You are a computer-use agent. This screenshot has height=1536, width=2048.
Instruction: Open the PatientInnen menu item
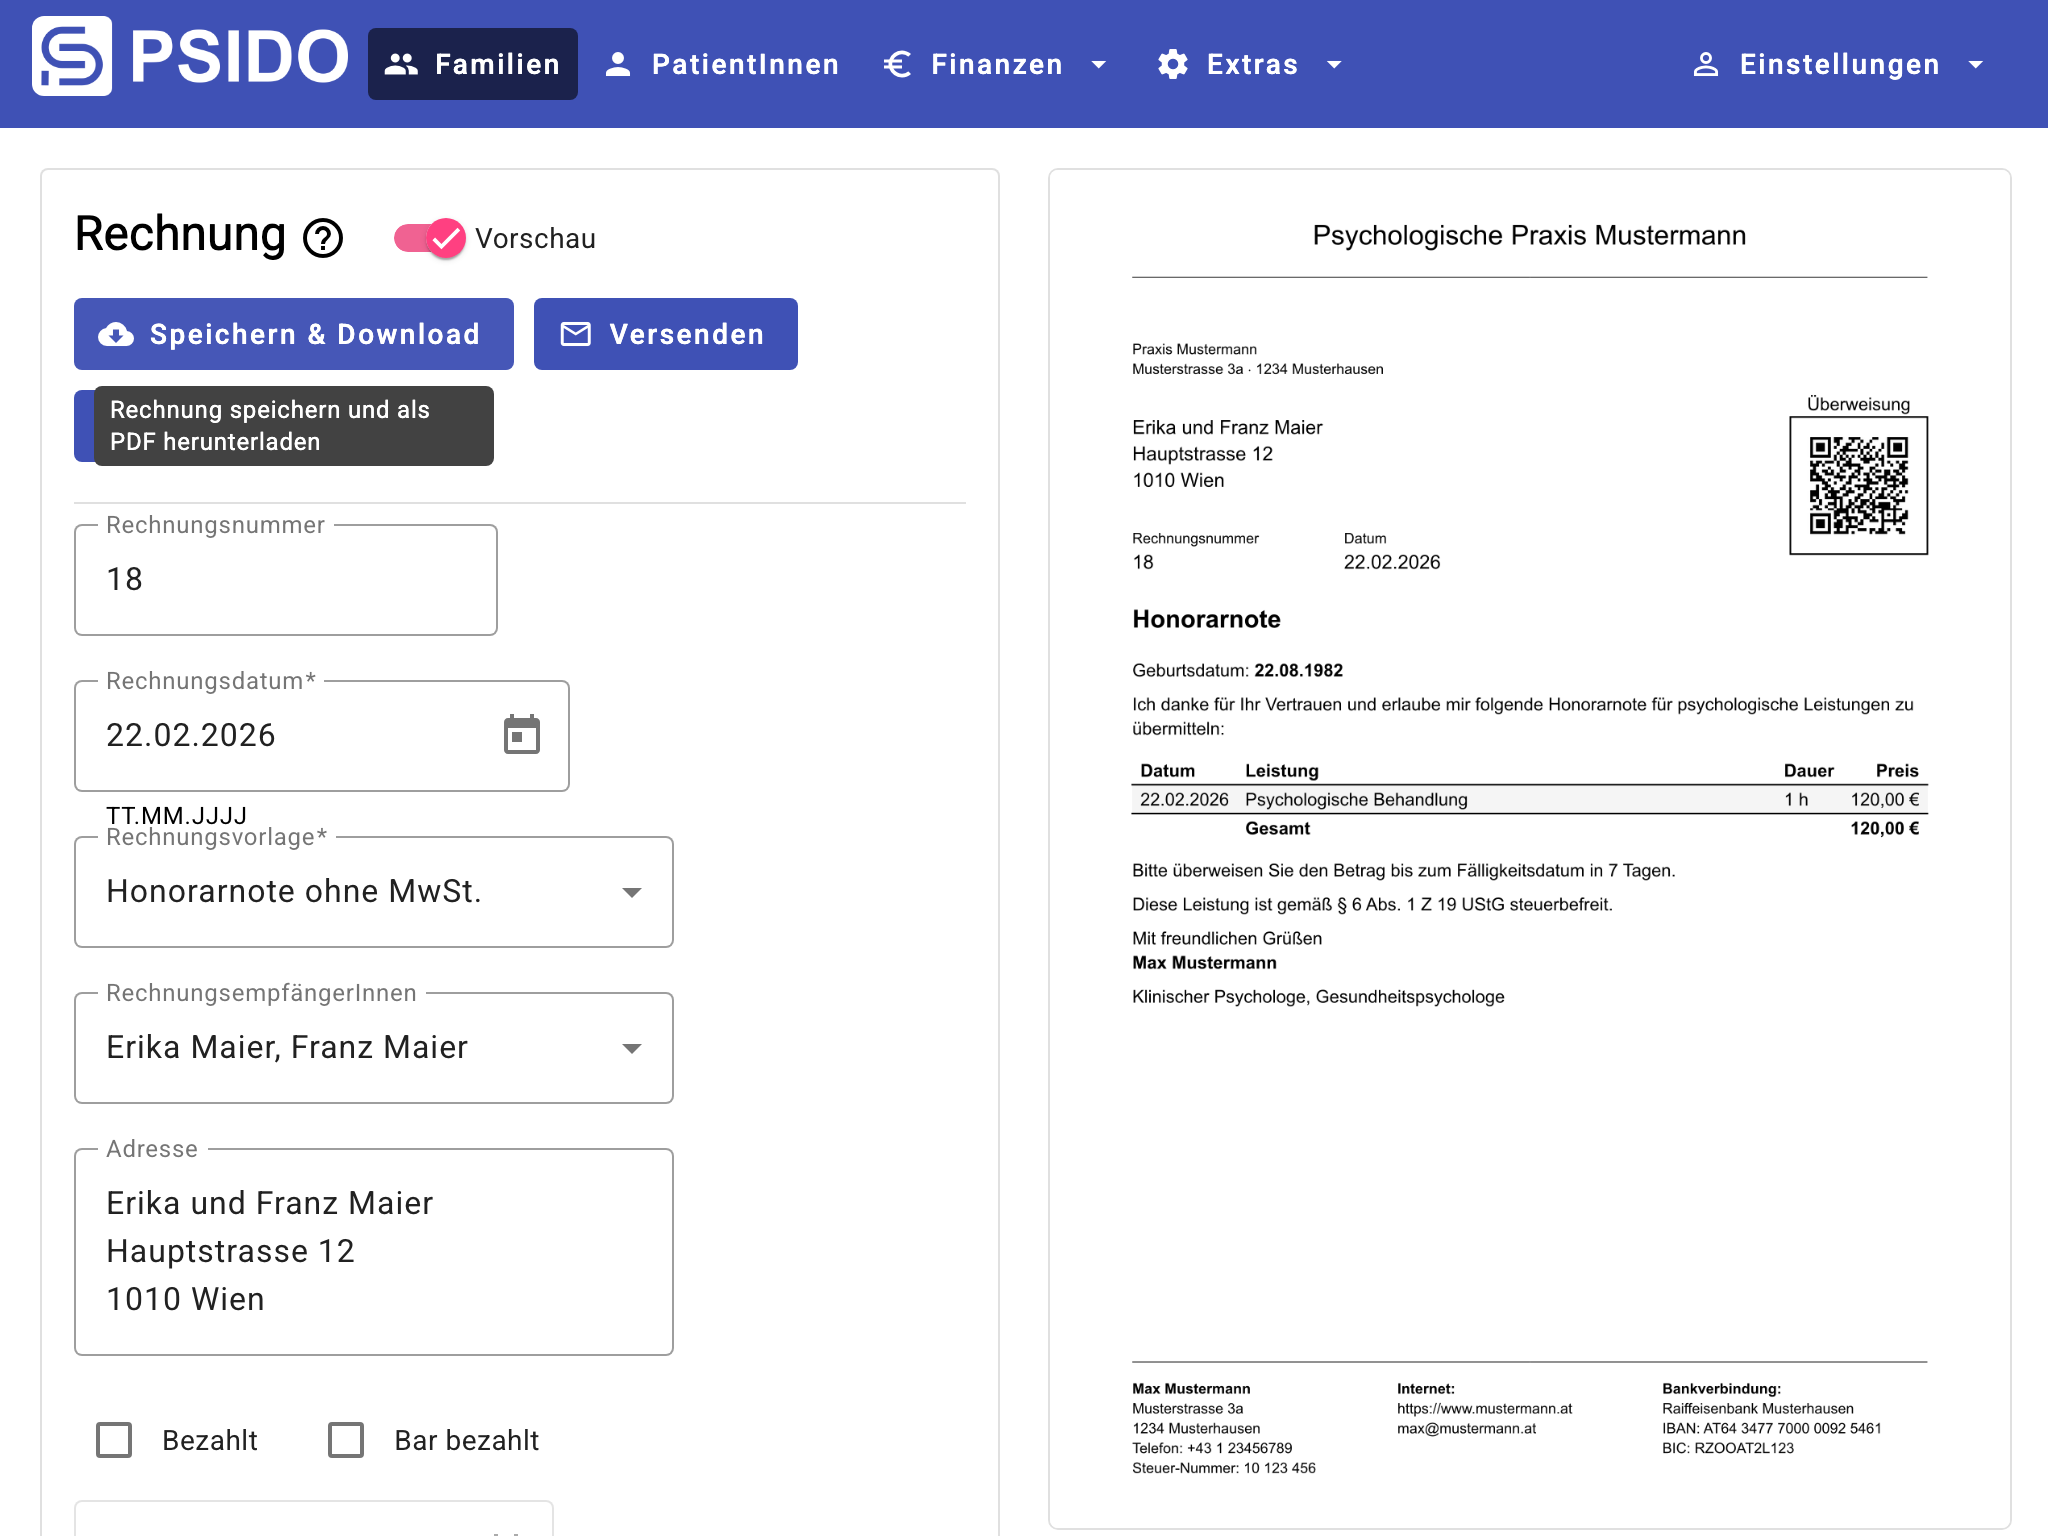tap(722, 64)
